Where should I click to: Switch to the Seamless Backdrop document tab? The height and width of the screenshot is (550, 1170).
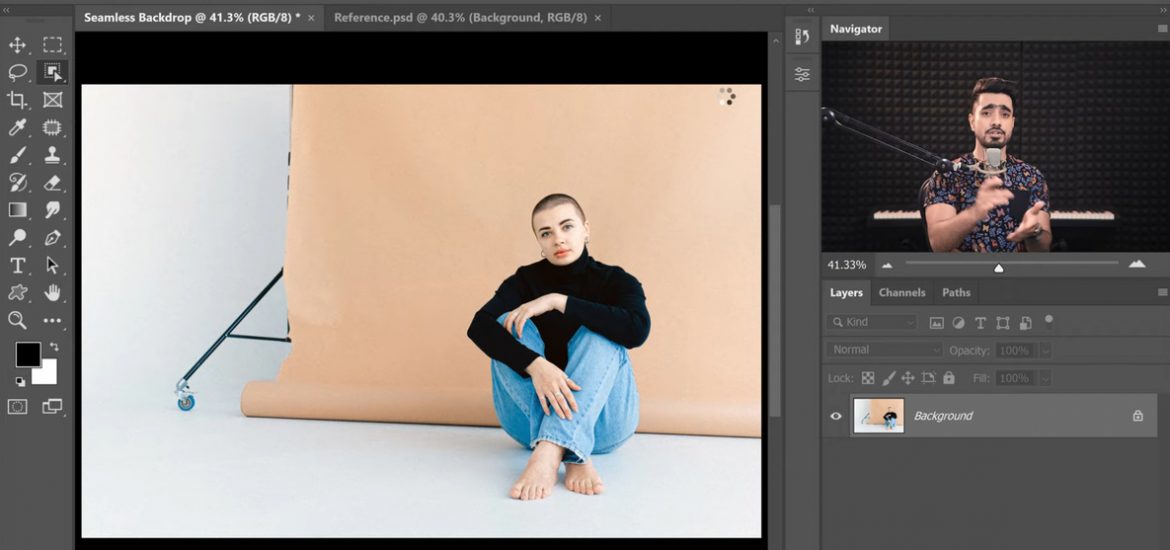pyautogui.click(x=192, y=17)
